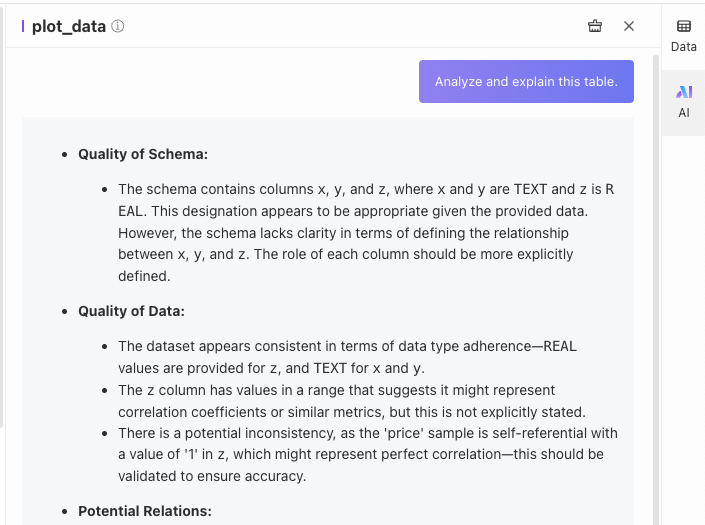Click the bullet about the 'price' sample inconsistency

point(367,455)
